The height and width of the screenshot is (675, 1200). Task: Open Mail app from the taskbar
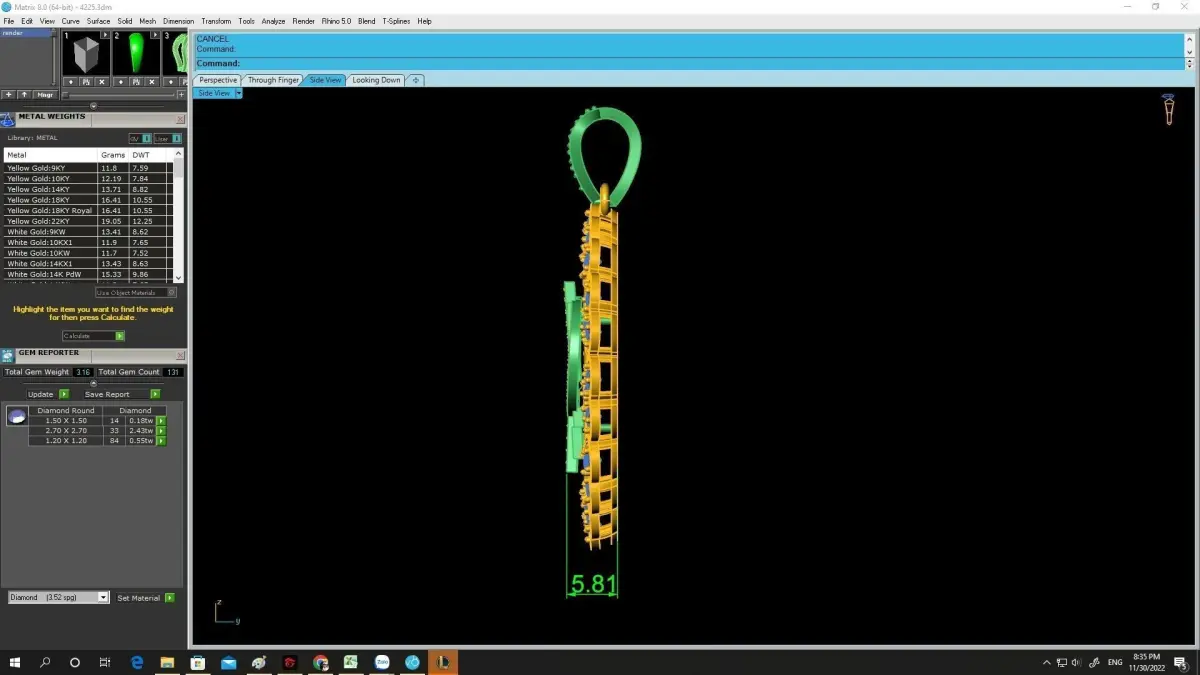pyautogui.click(x=229, y=662)
